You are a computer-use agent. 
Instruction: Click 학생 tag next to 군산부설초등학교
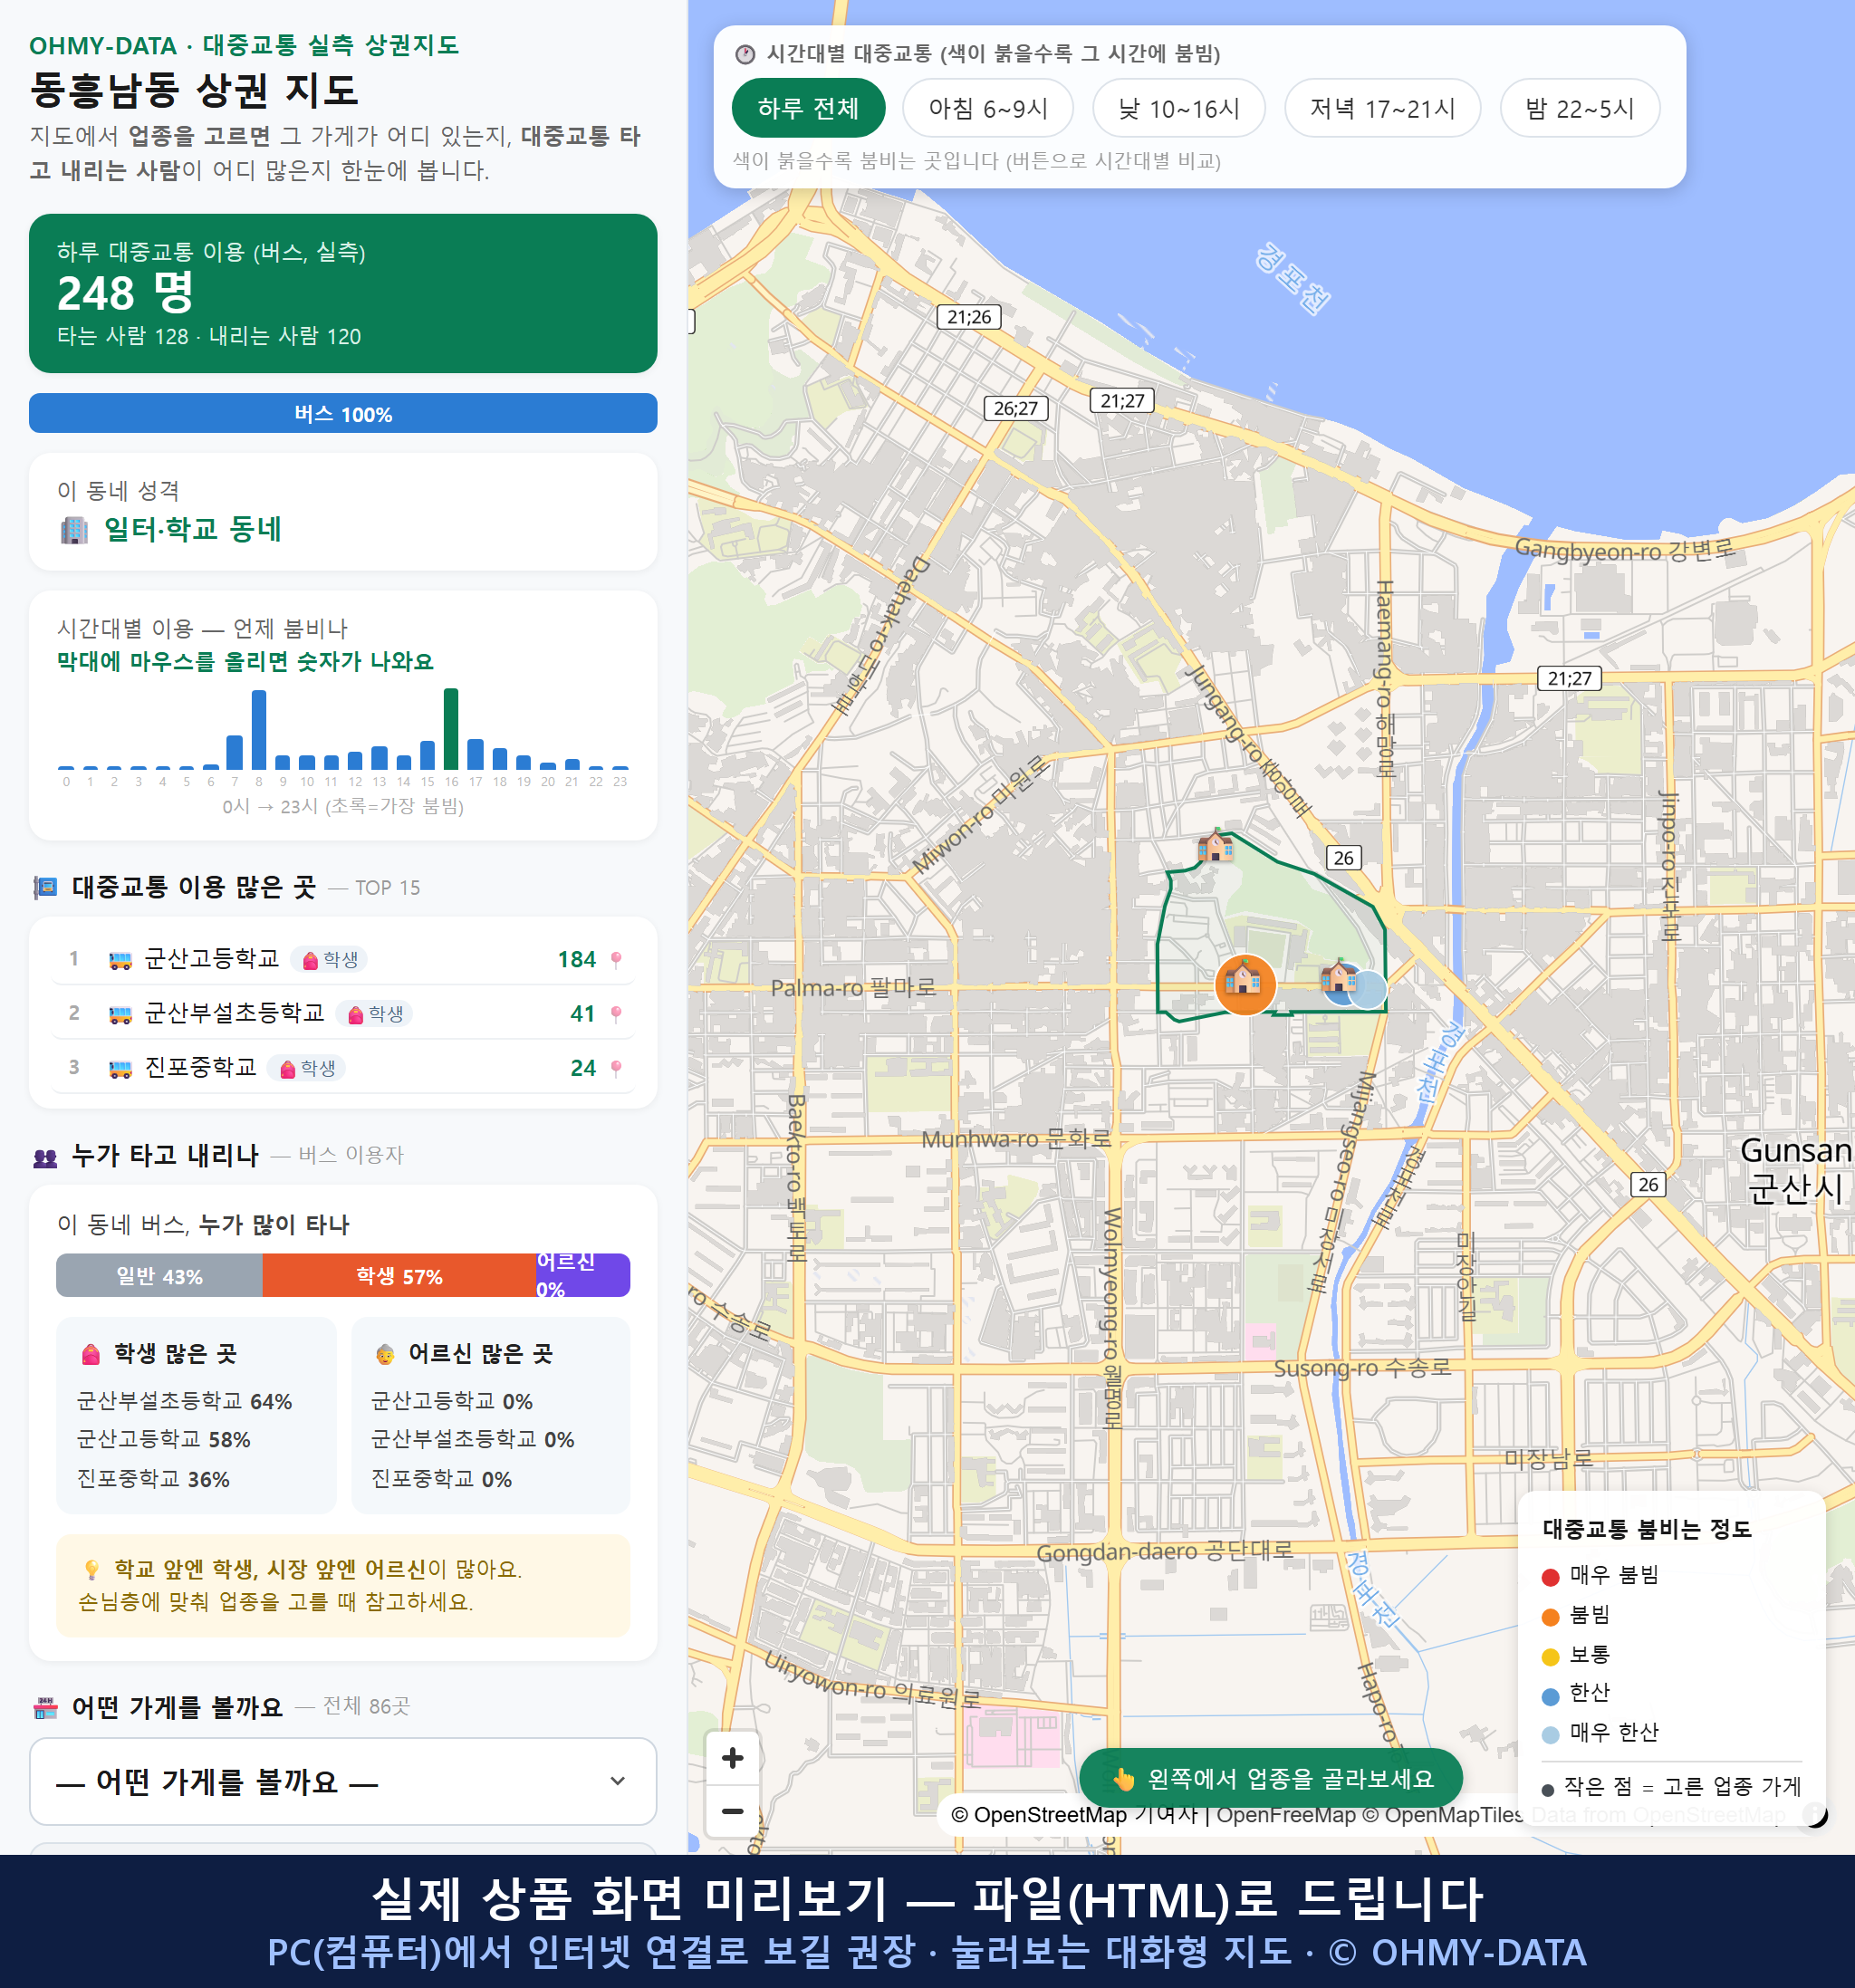(x=374, y=1014)
